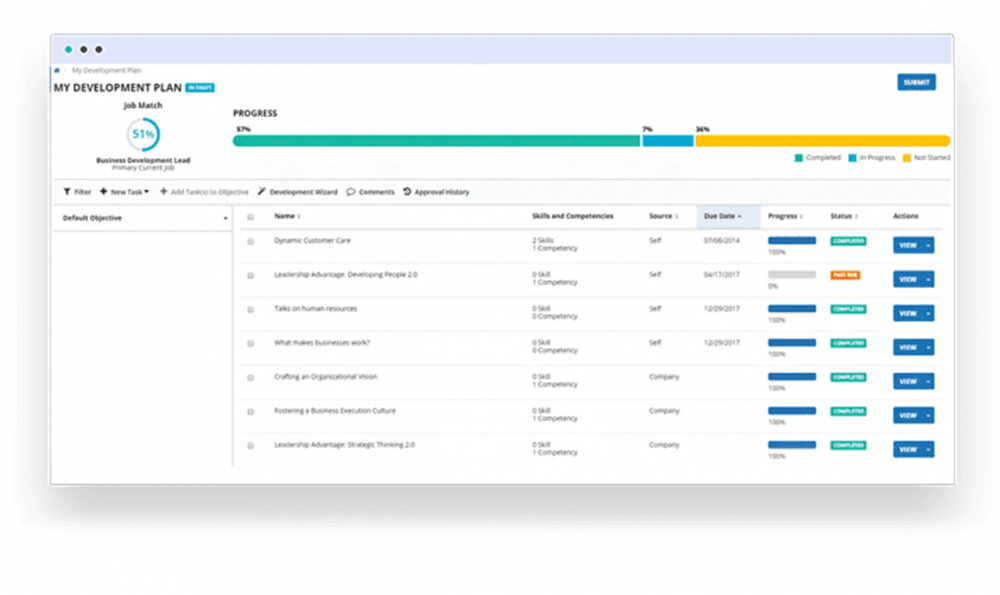Sort by the Source column sort icon
The width and height of the screenshot is (1000, 595).
tap(677, 217)
